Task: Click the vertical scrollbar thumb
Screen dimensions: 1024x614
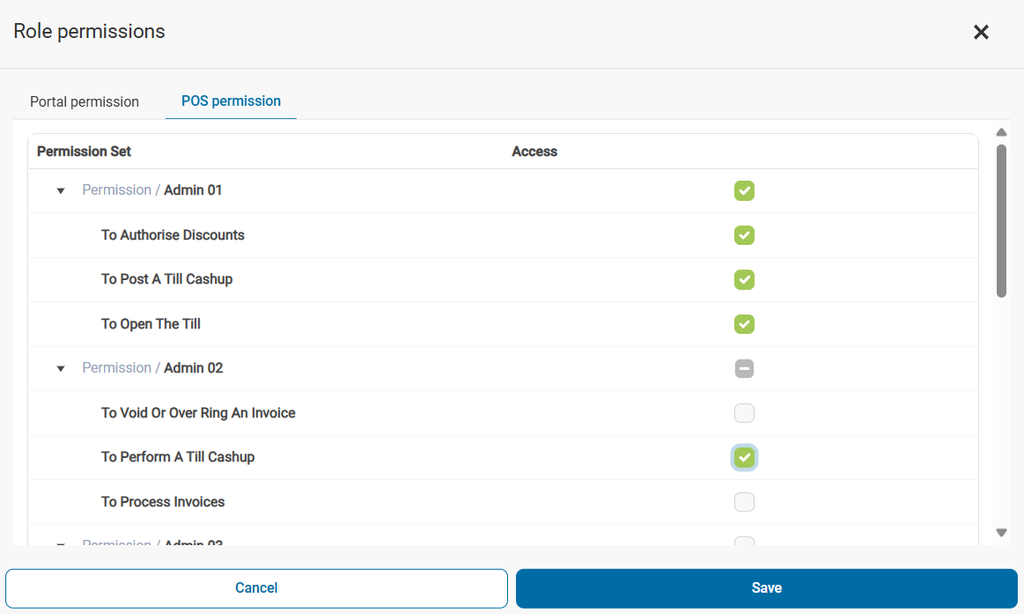Action: point(1001,220)
